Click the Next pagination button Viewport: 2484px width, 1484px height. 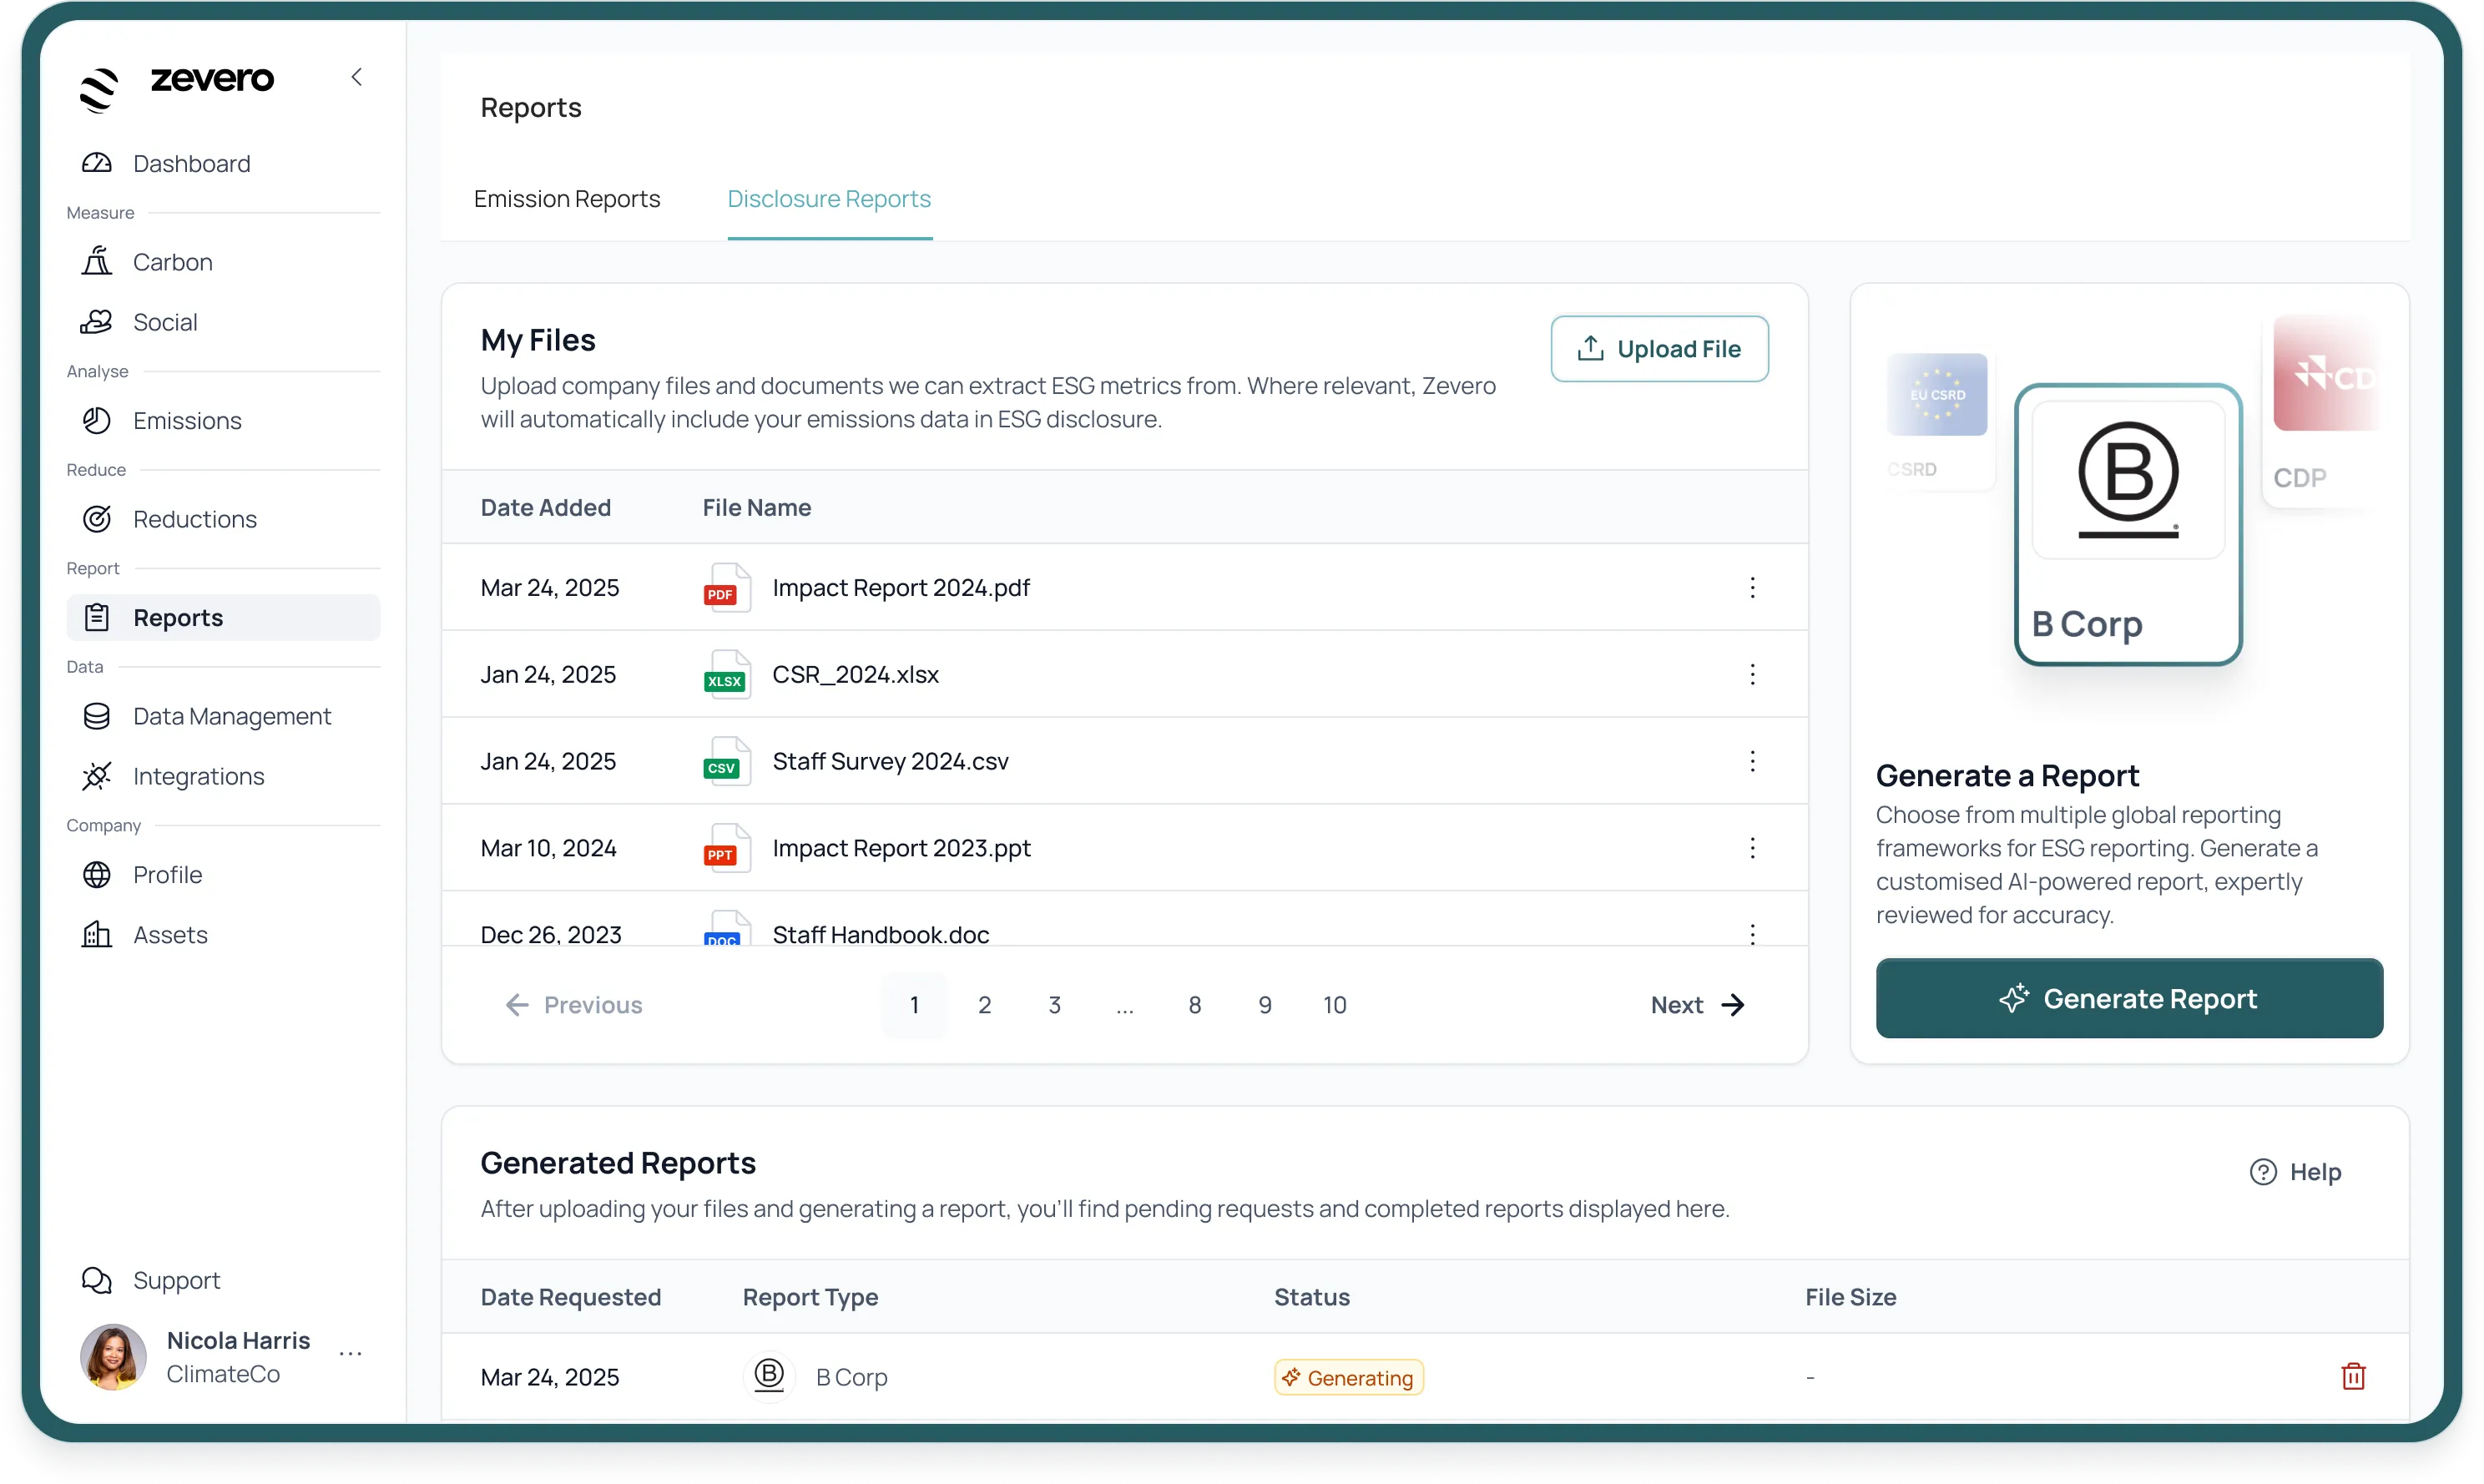[1698, 1004]
